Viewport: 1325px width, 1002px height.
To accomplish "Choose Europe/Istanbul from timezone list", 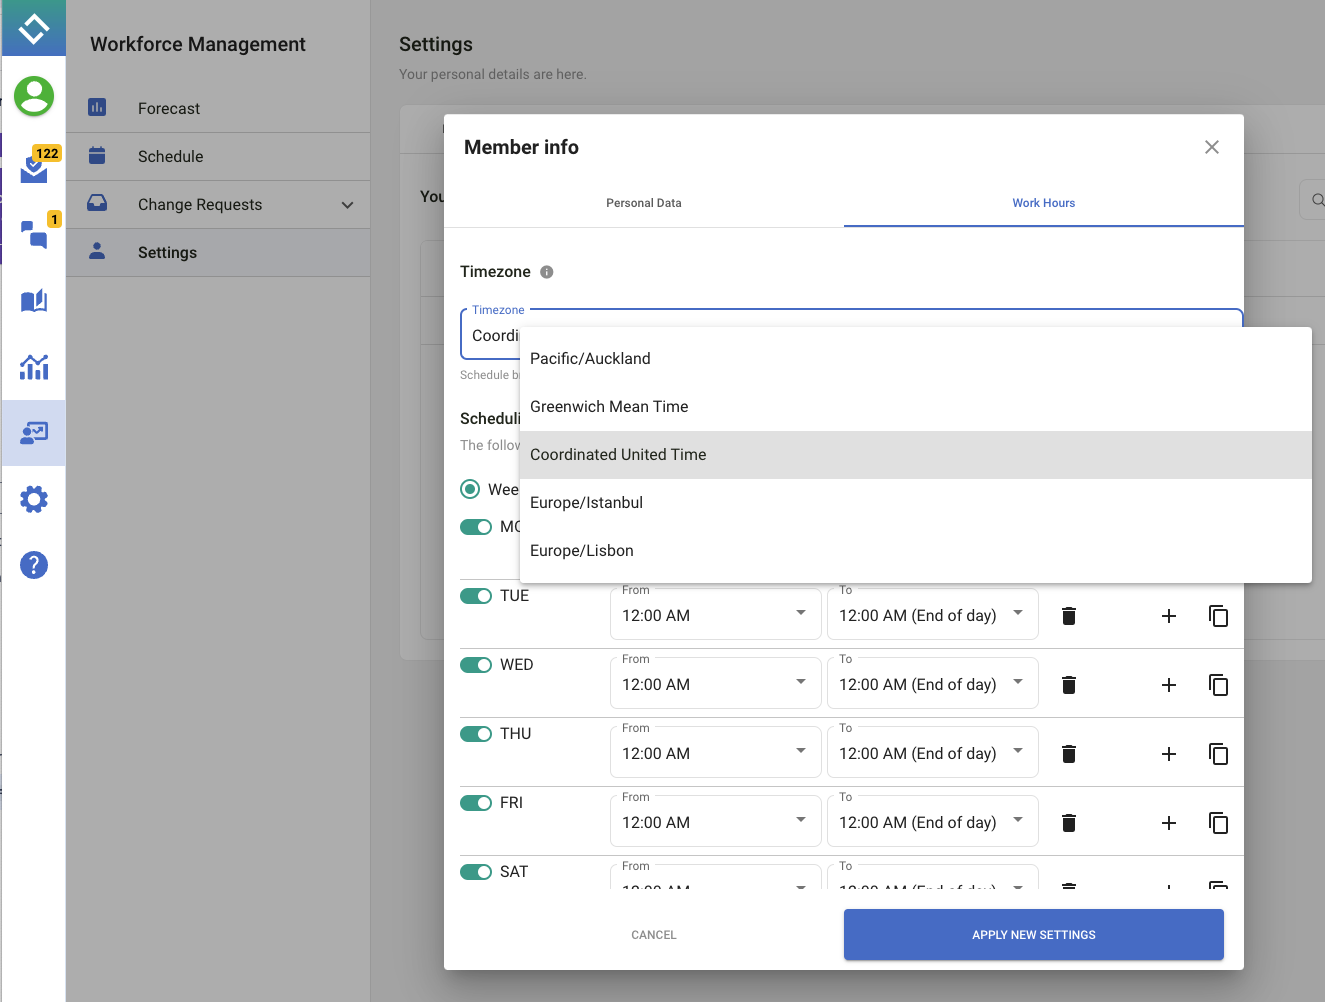I will click(587, 503).
